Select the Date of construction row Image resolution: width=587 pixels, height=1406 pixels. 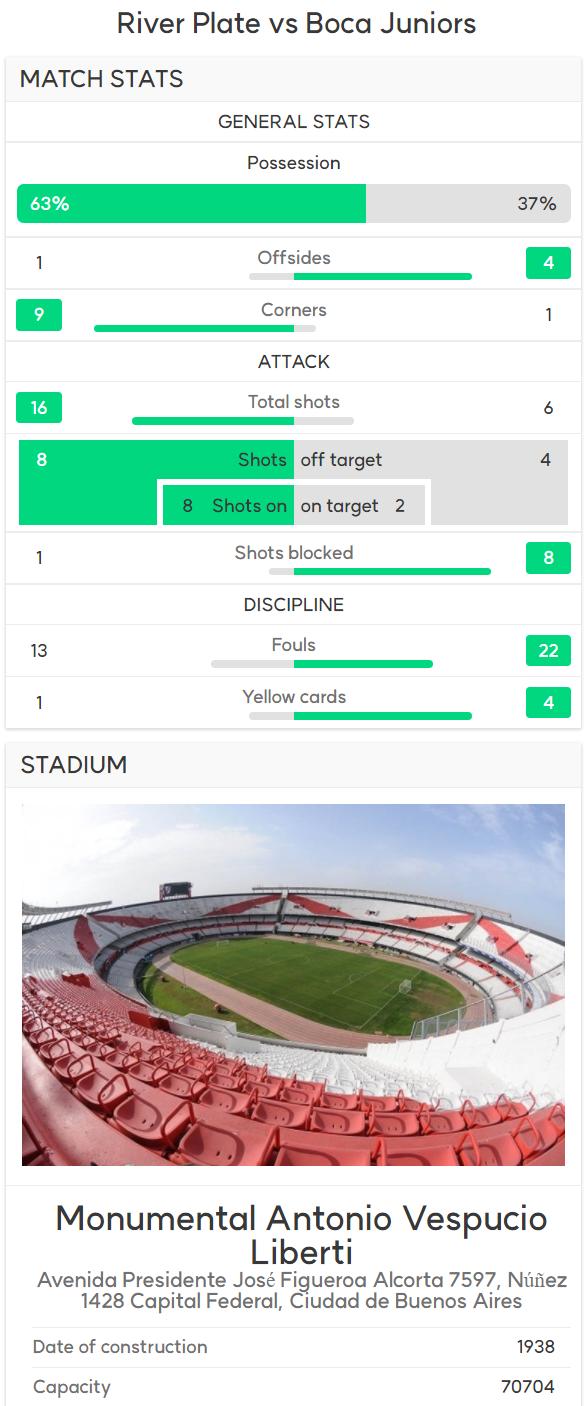pyautogui.click(x=293, y=1347)
